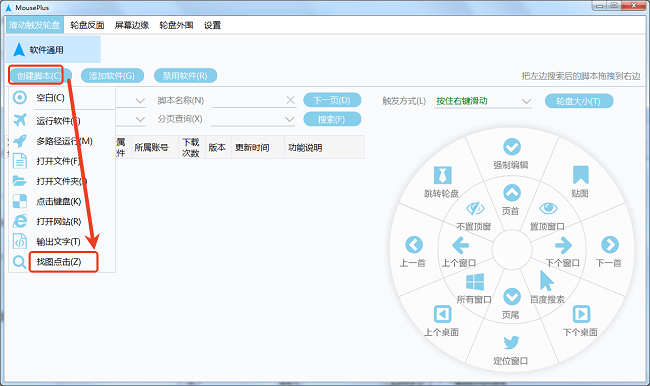Switch to the 屏幕边缘 tab
650x386 pixels.
(132, 25)
